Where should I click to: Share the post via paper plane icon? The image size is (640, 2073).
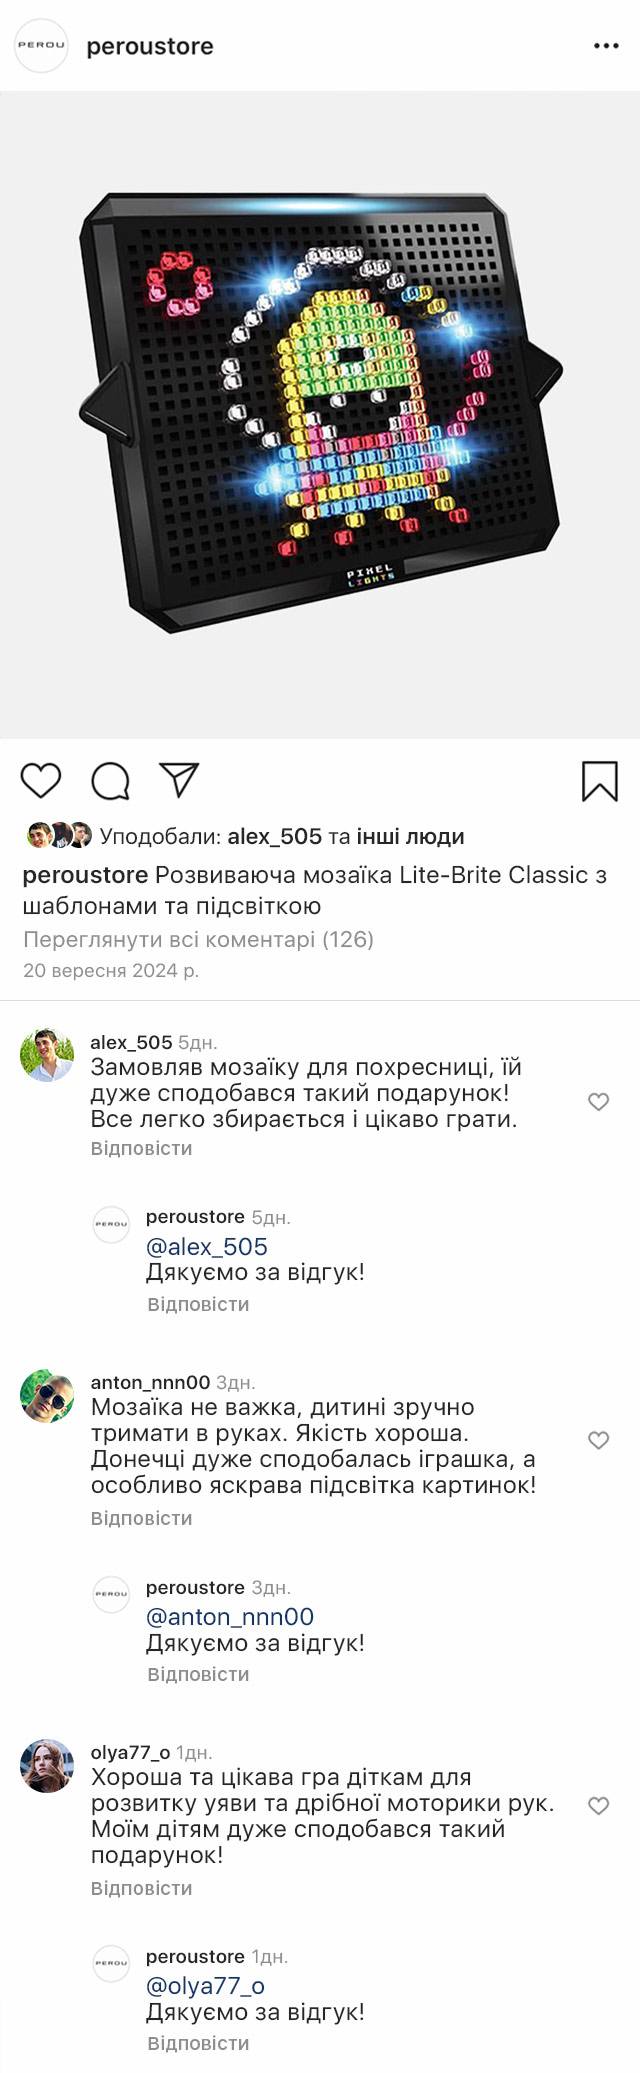point(180,780)
